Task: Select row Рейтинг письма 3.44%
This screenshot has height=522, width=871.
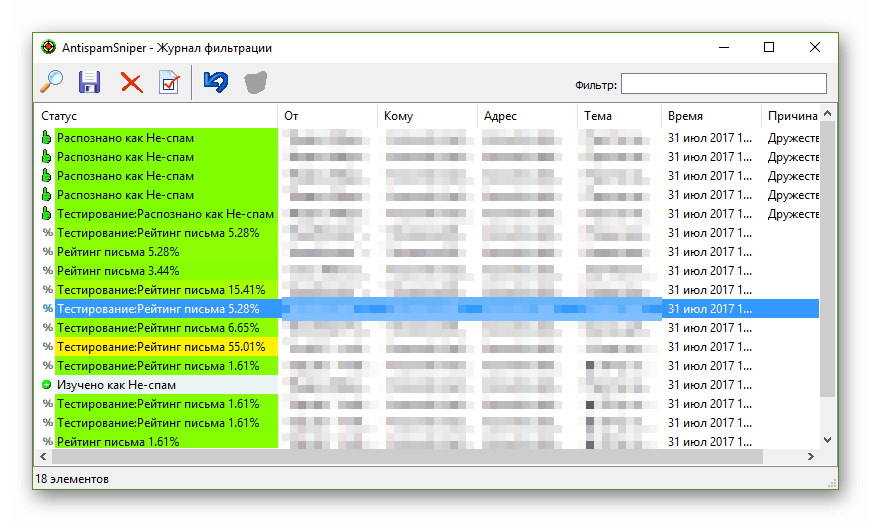Action: 427,270
